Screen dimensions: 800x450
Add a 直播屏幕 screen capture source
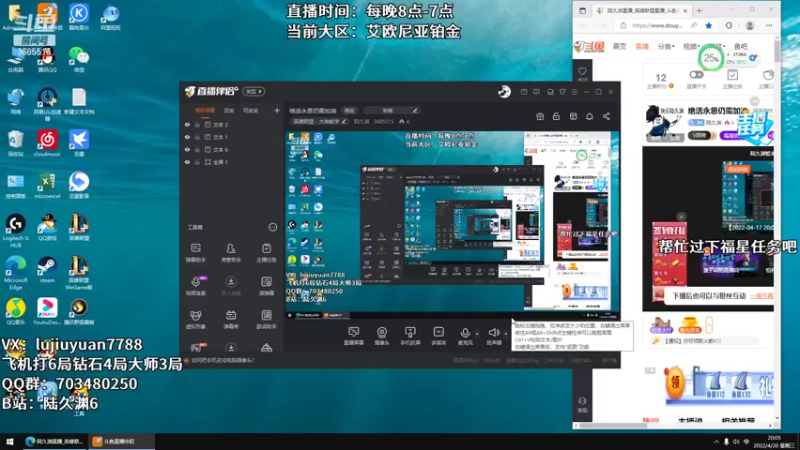coord(353,336)
